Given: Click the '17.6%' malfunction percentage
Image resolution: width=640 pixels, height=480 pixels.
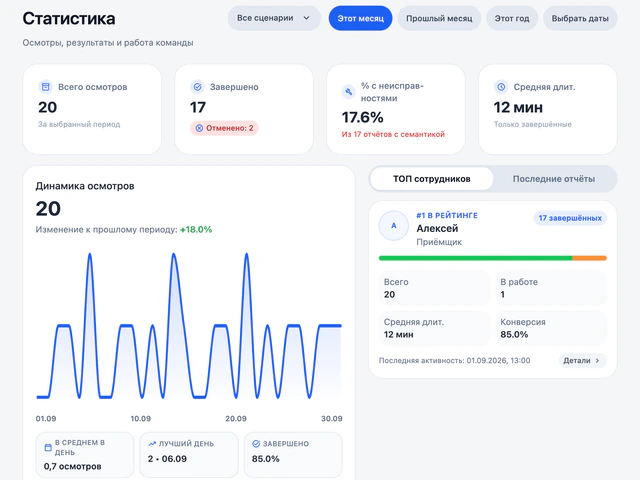Looking at the screenshot, I should [362, 118].
